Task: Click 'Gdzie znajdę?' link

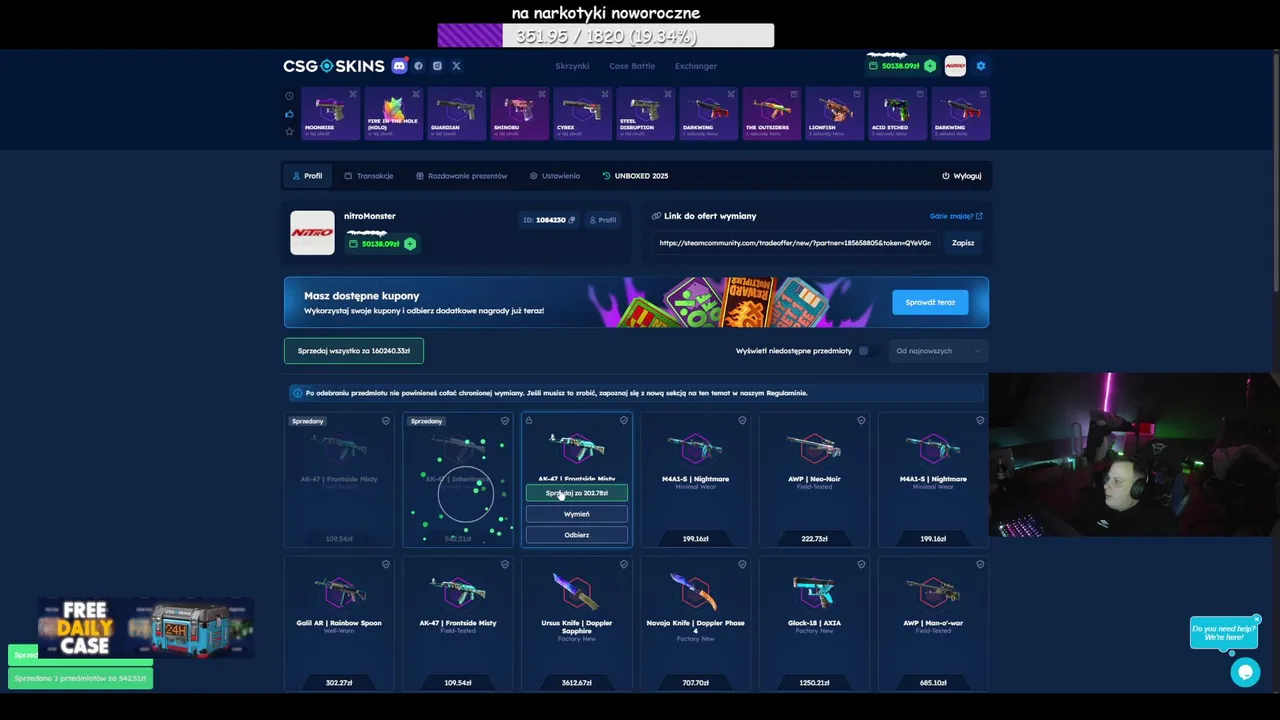Action: click(x=956, y=216)
